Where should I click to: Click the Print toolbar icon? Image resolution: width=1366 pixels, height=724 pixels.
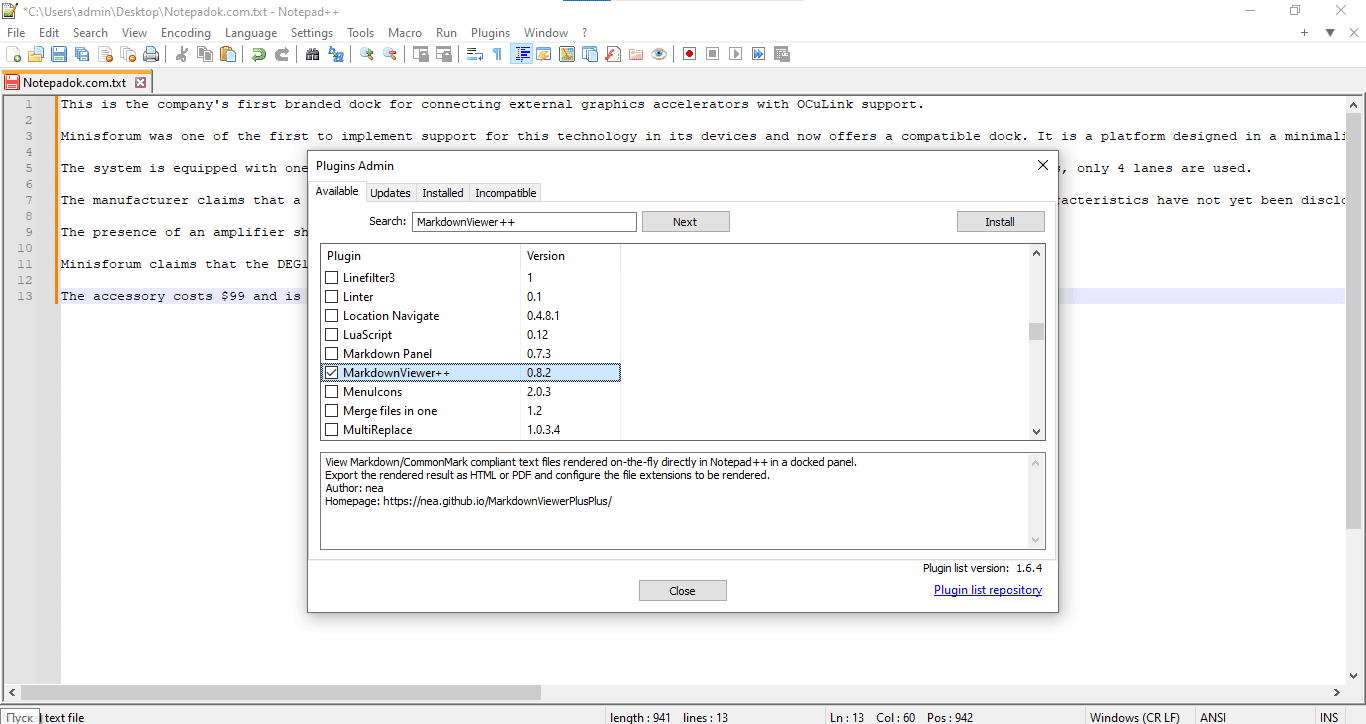point(150,54)
